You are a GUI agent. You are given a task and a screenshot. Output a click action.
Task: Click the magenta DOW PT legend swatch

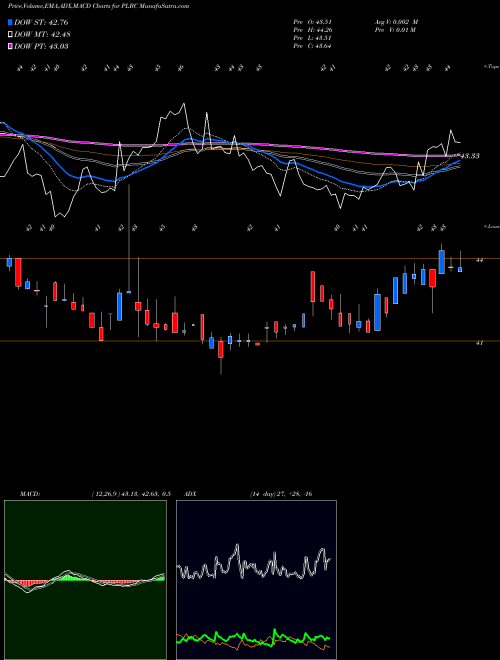pyautogui.click(x=11, y=46)
